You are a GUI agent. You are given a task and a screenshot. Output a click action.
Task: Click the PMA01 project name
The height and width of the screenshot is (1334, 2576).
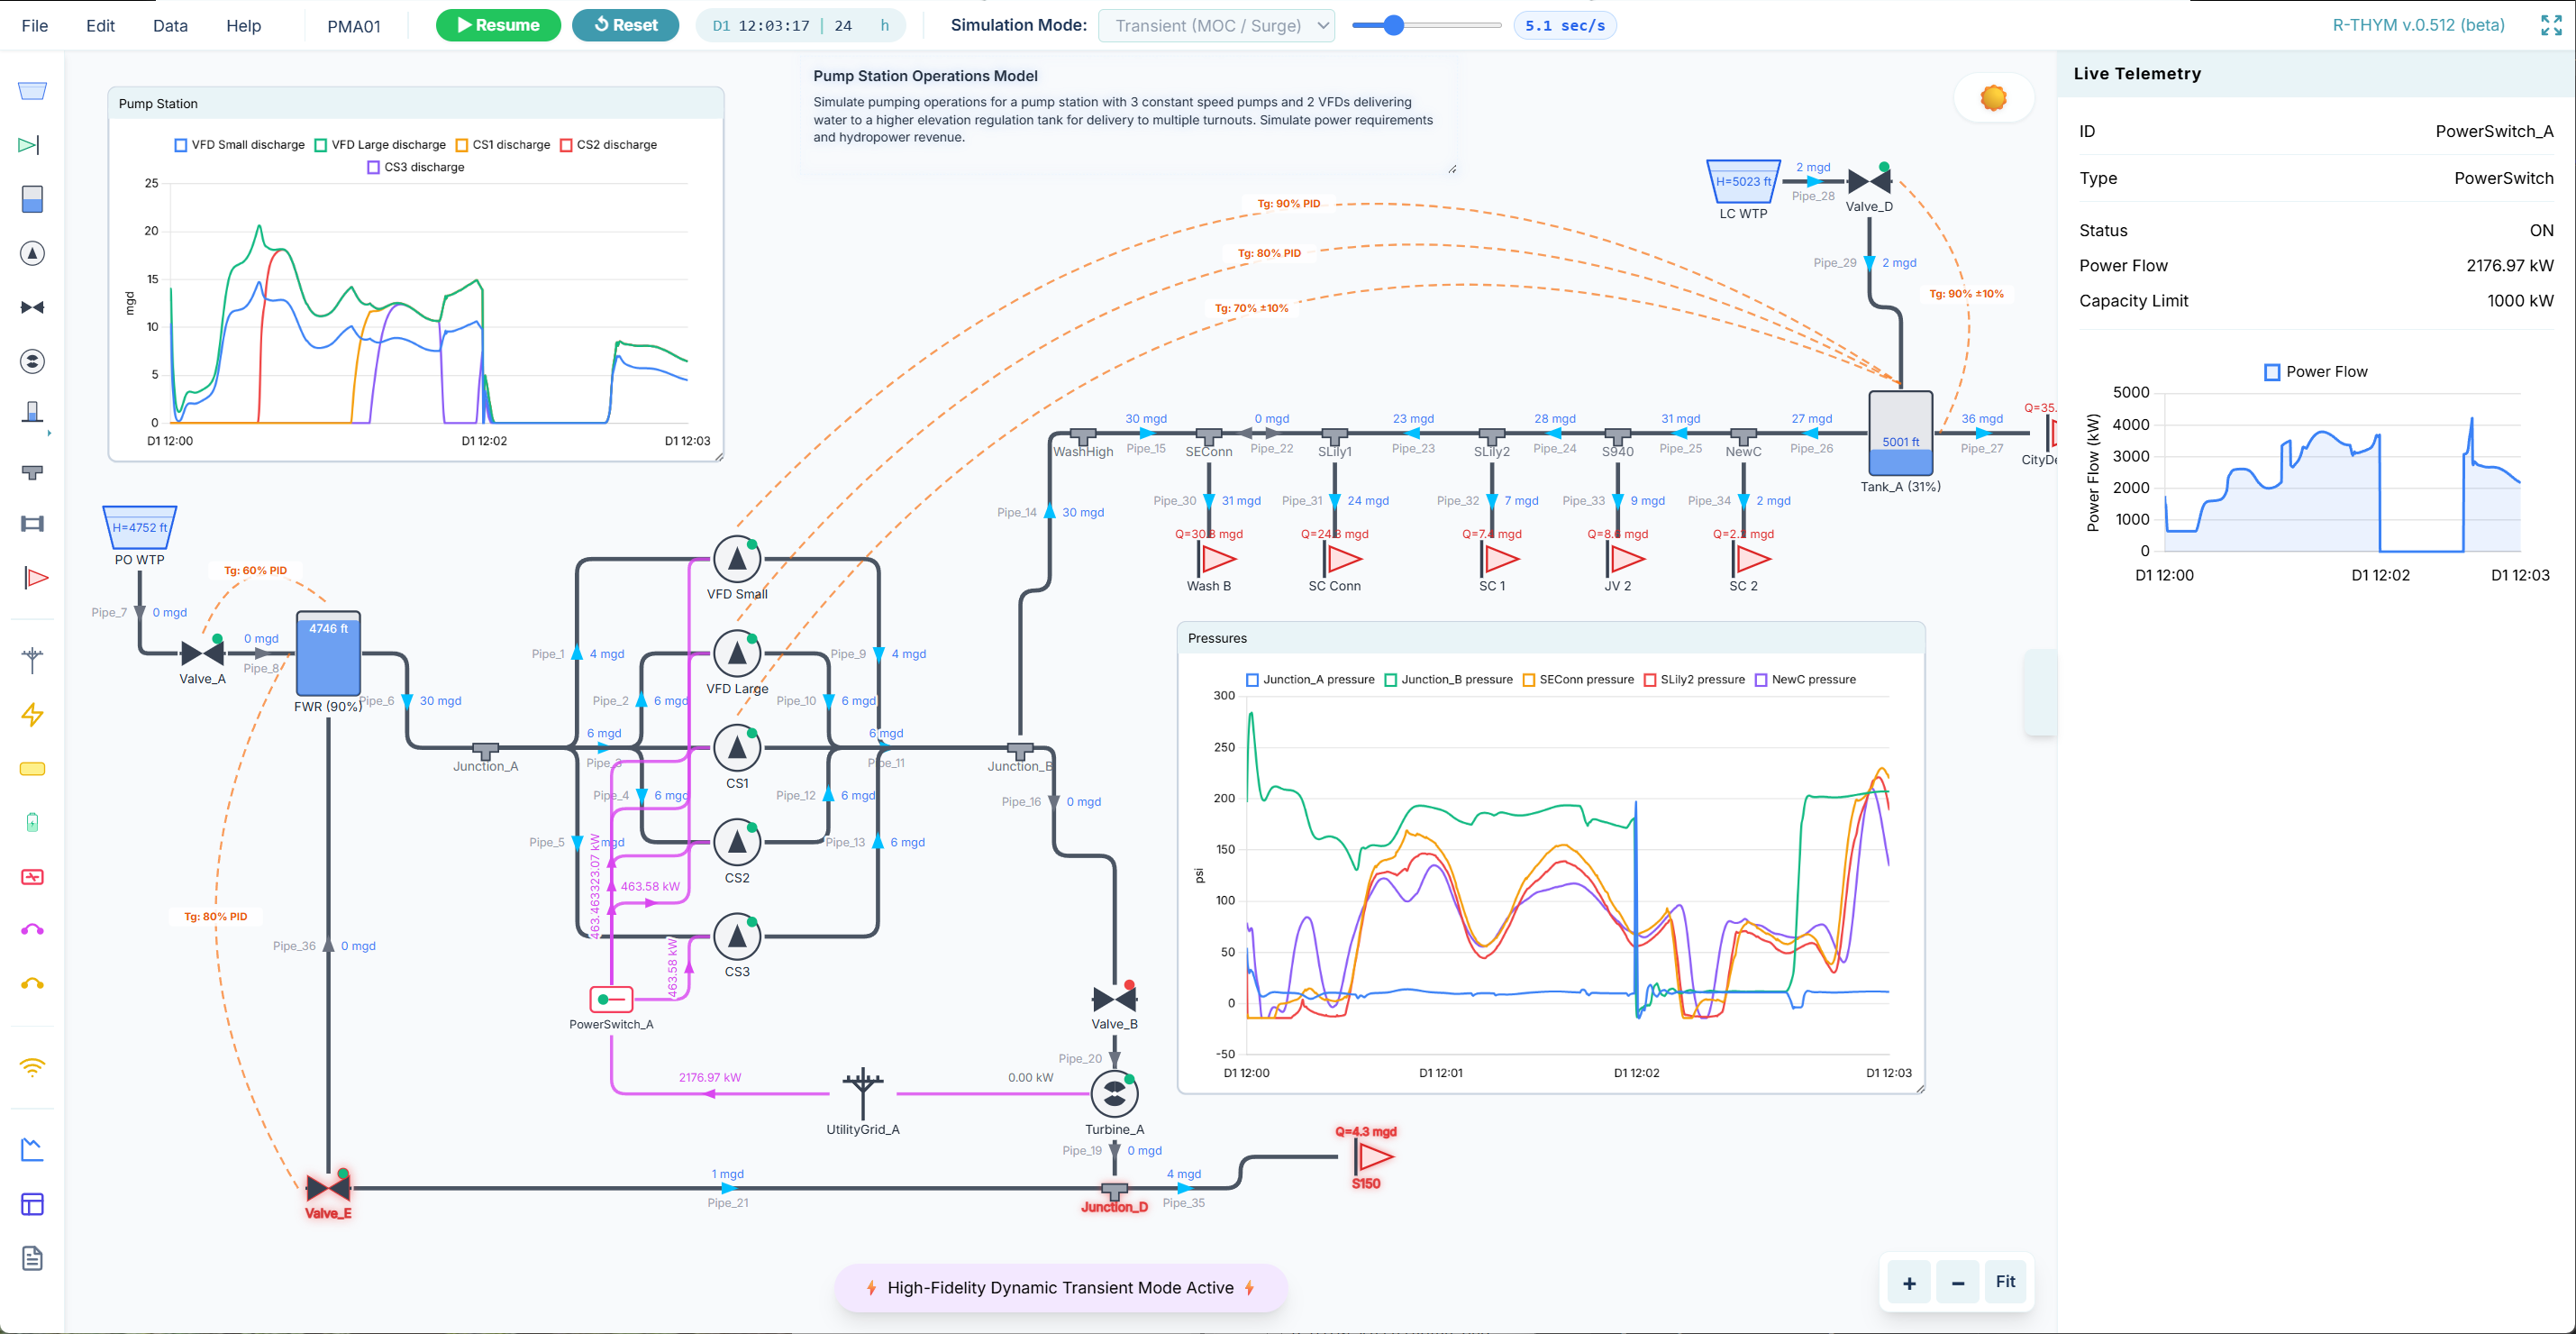point(354,26)
